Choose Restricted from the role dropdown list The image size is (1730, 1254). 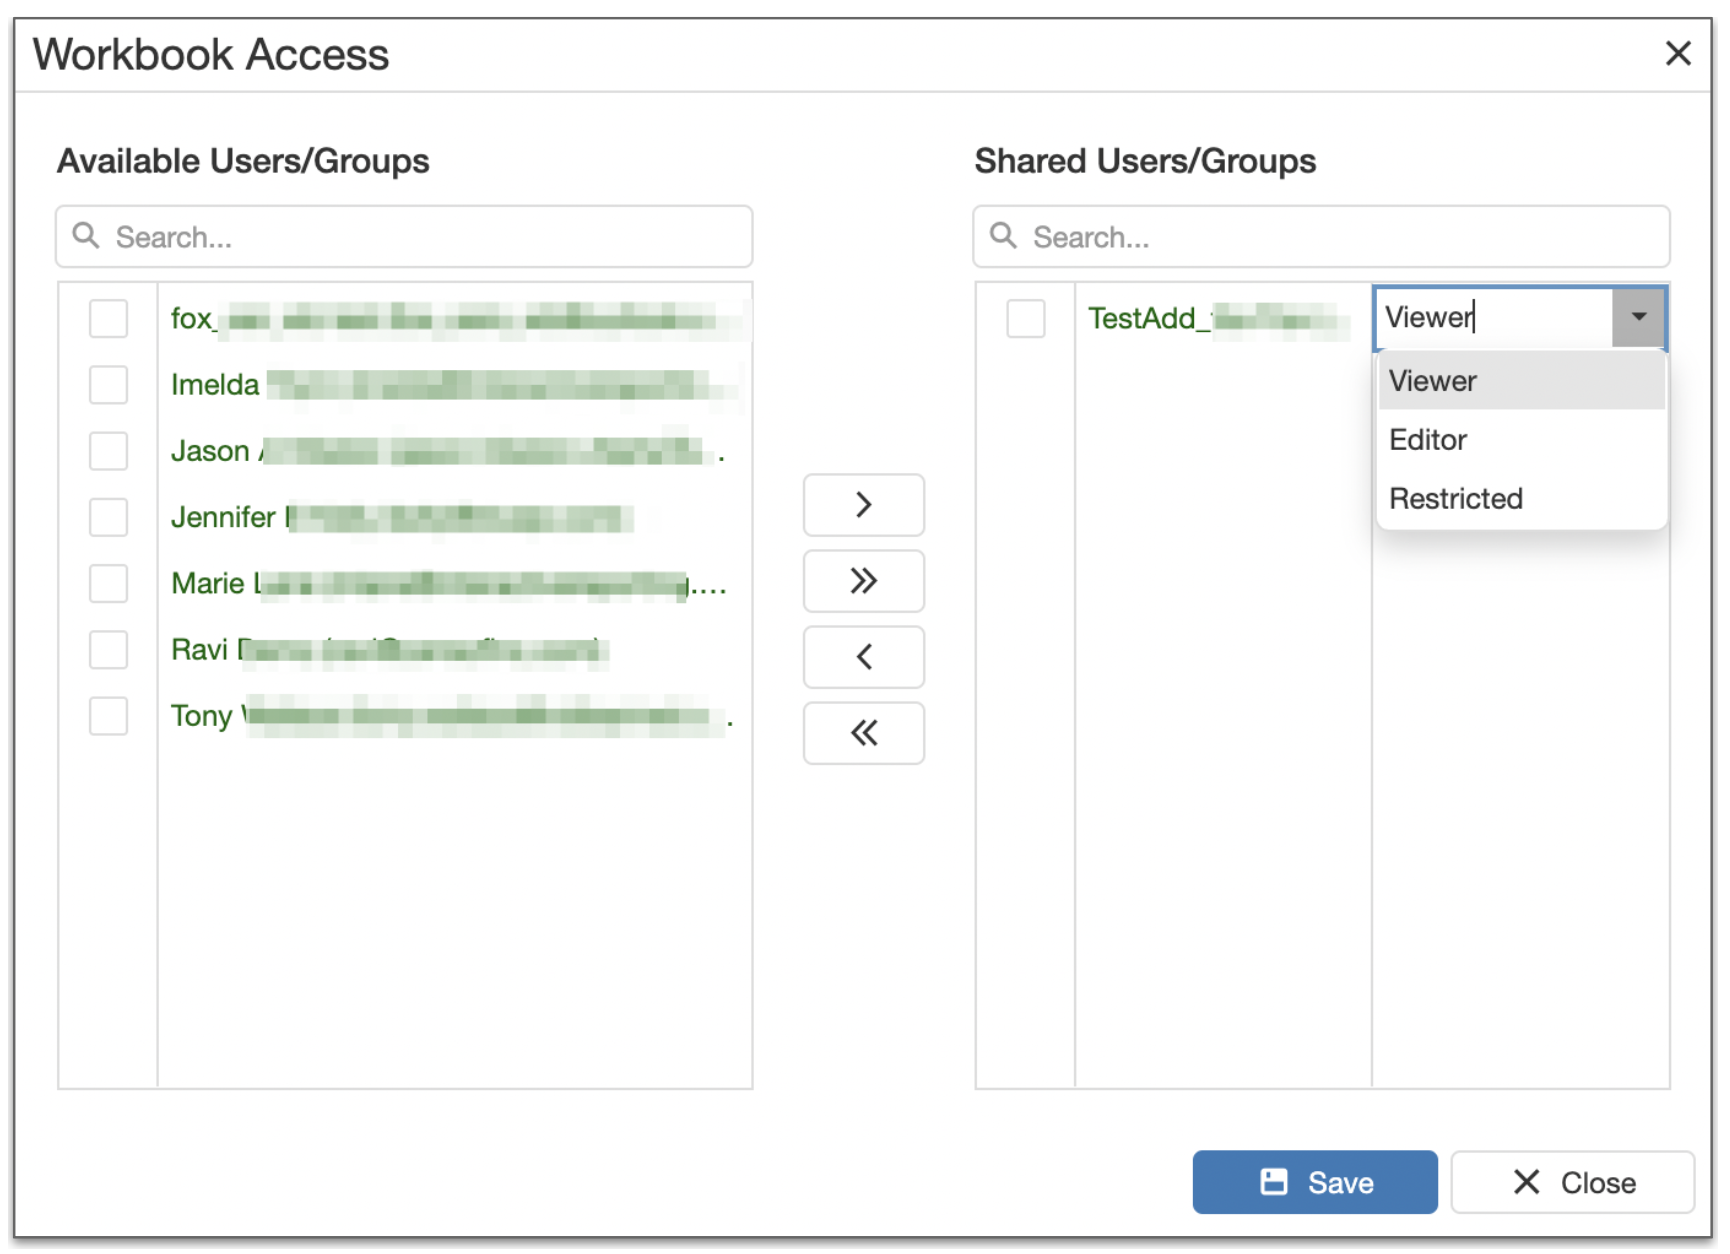(x=1521, y=499)
